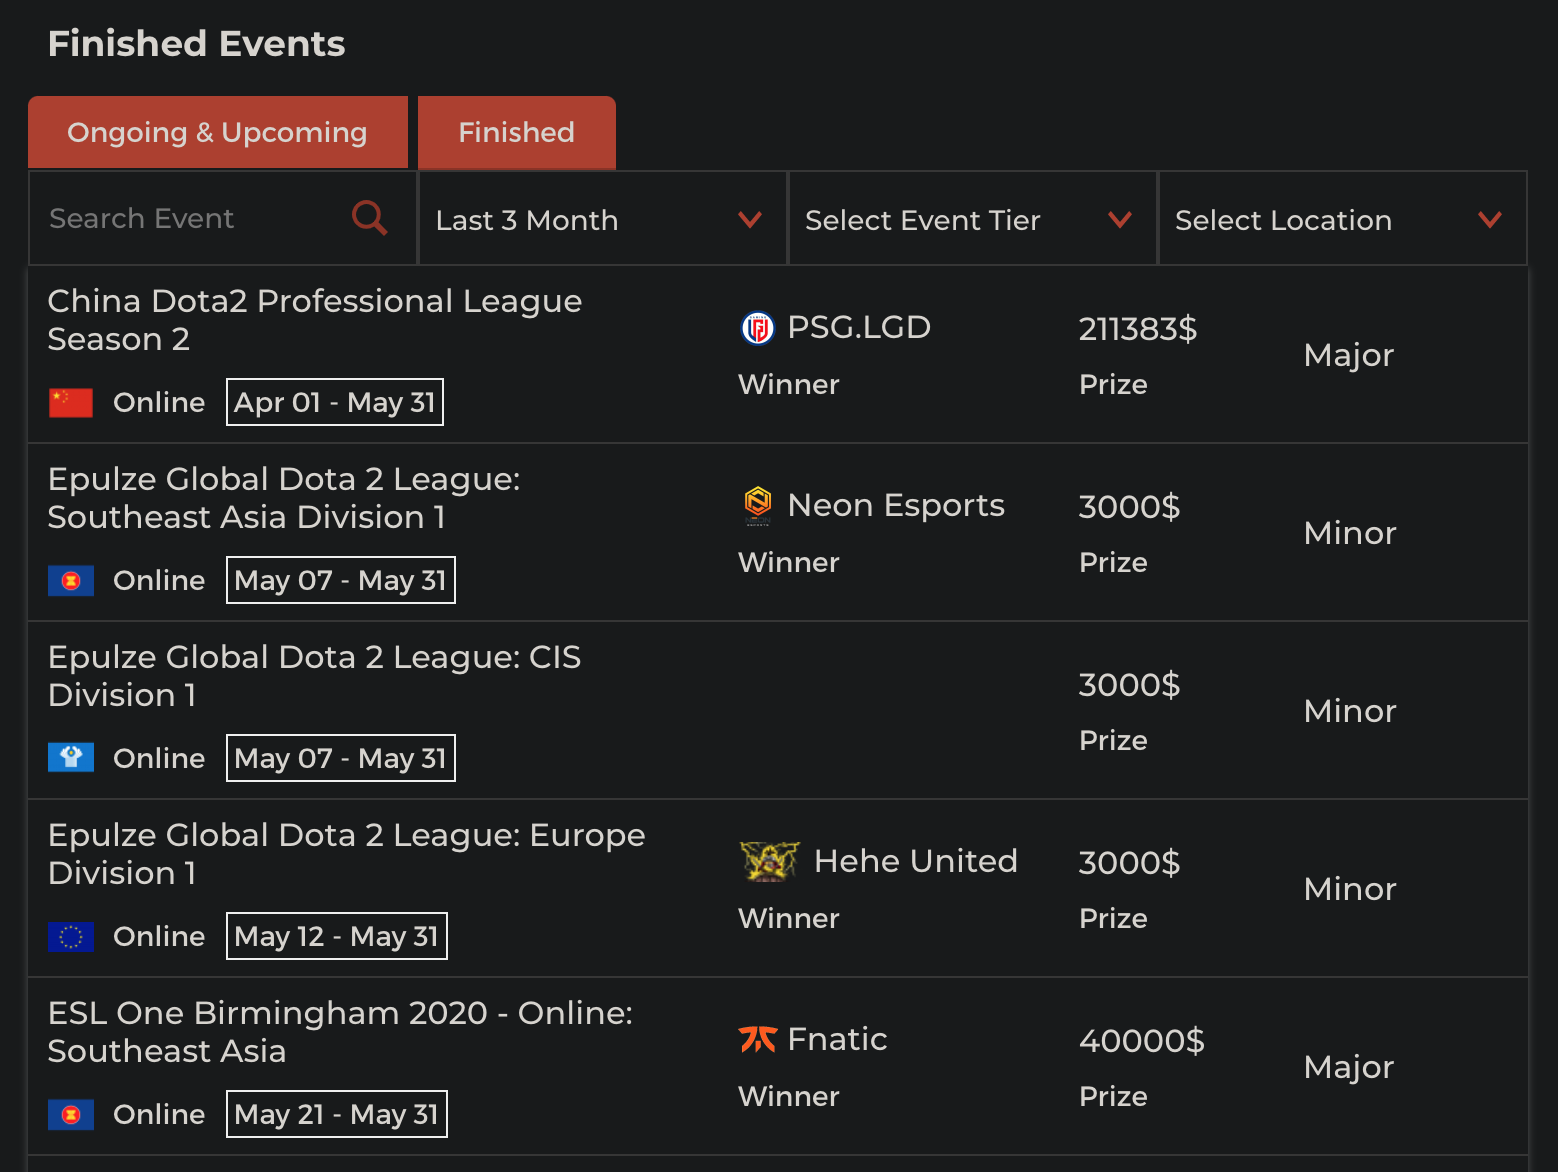Expand the Select Event Tier dropdown
The width and height of the screenshot is (1558, 1172).
[x=971, y=219]
